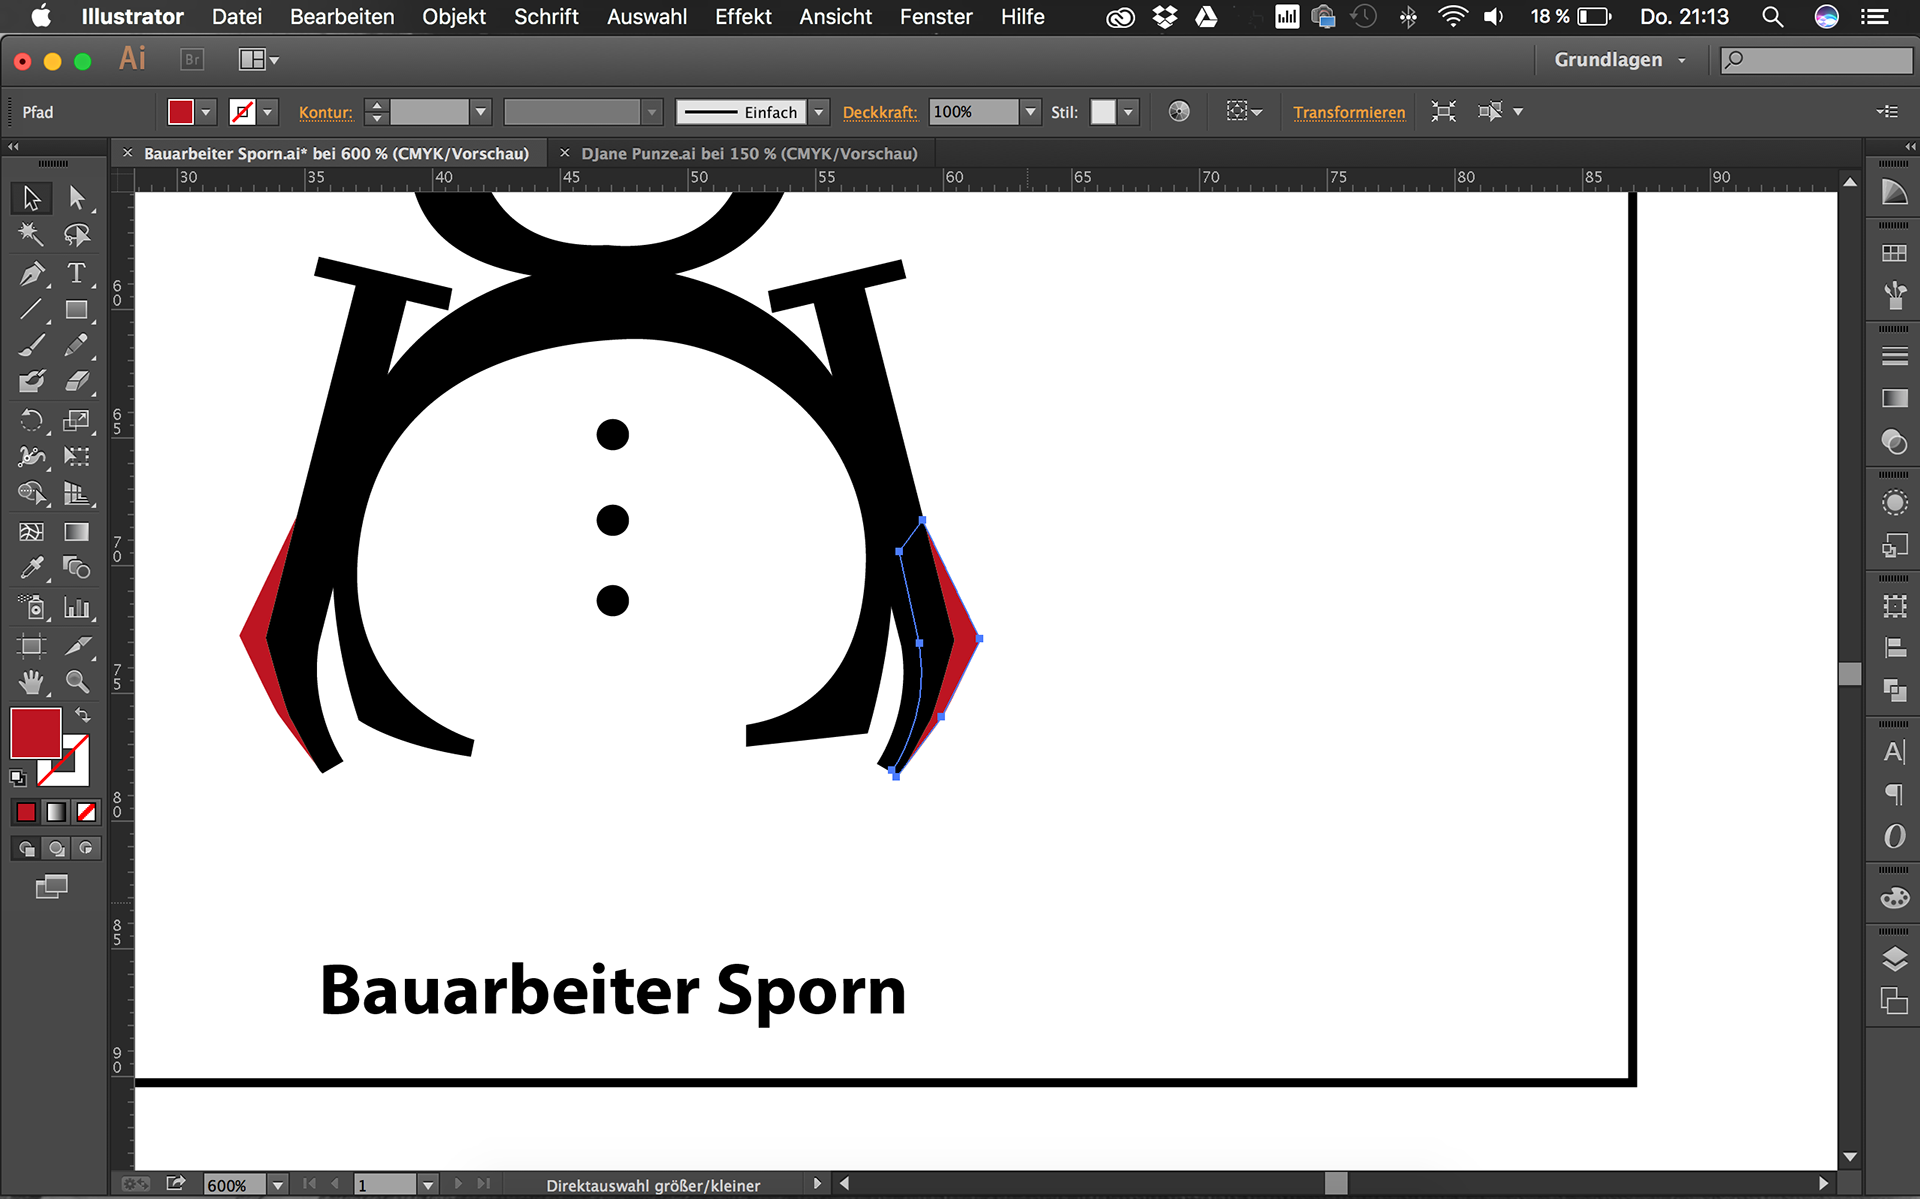Select the Artboard tool
1920x1199 pixels.
pyautogui.click(x=31, y=645)
